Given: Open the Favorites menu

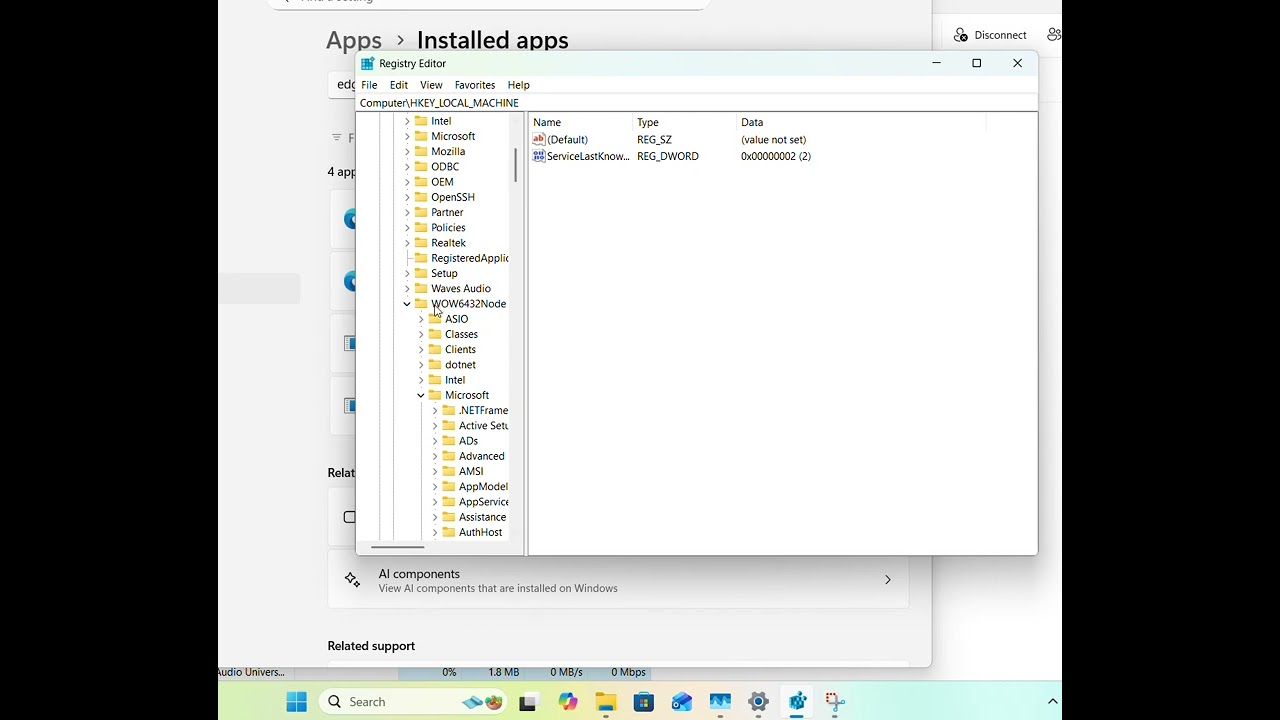Looking at the screenshot, I should tap(475, 85).
